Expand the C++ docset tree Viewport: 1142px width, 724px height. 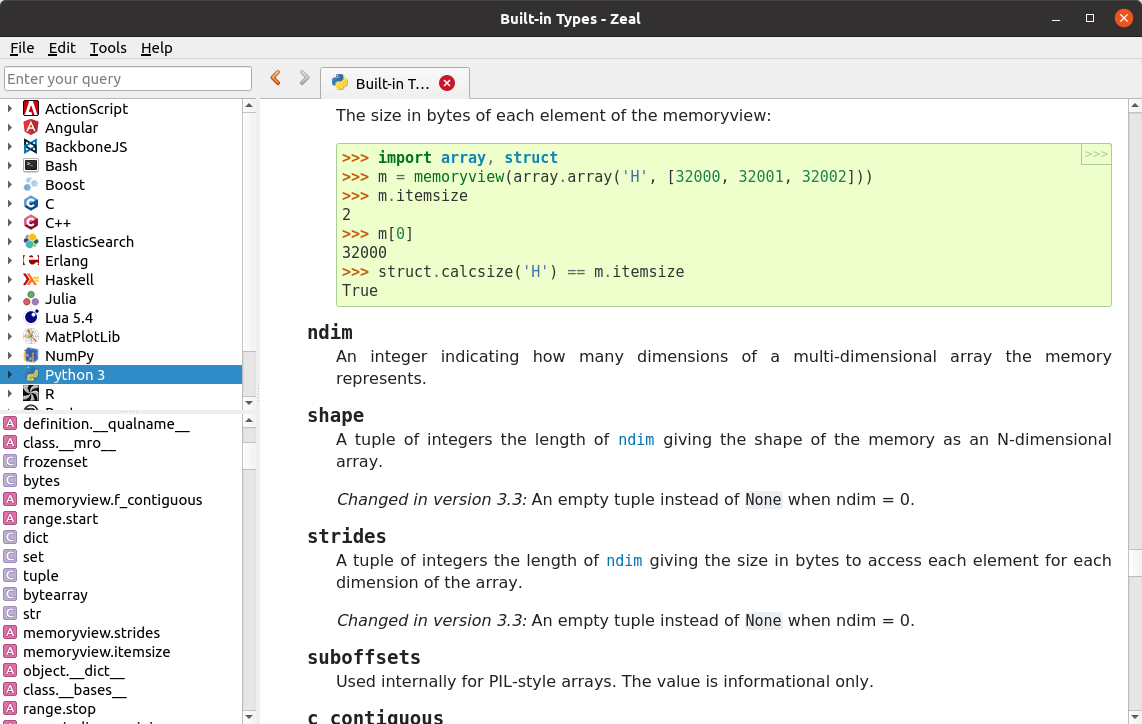pyautogui.click(x=9, y=222)
